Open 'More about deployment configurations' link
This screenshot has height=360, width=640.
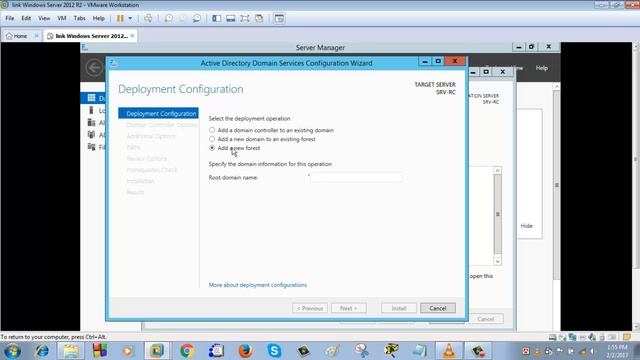tap(258, 285)
